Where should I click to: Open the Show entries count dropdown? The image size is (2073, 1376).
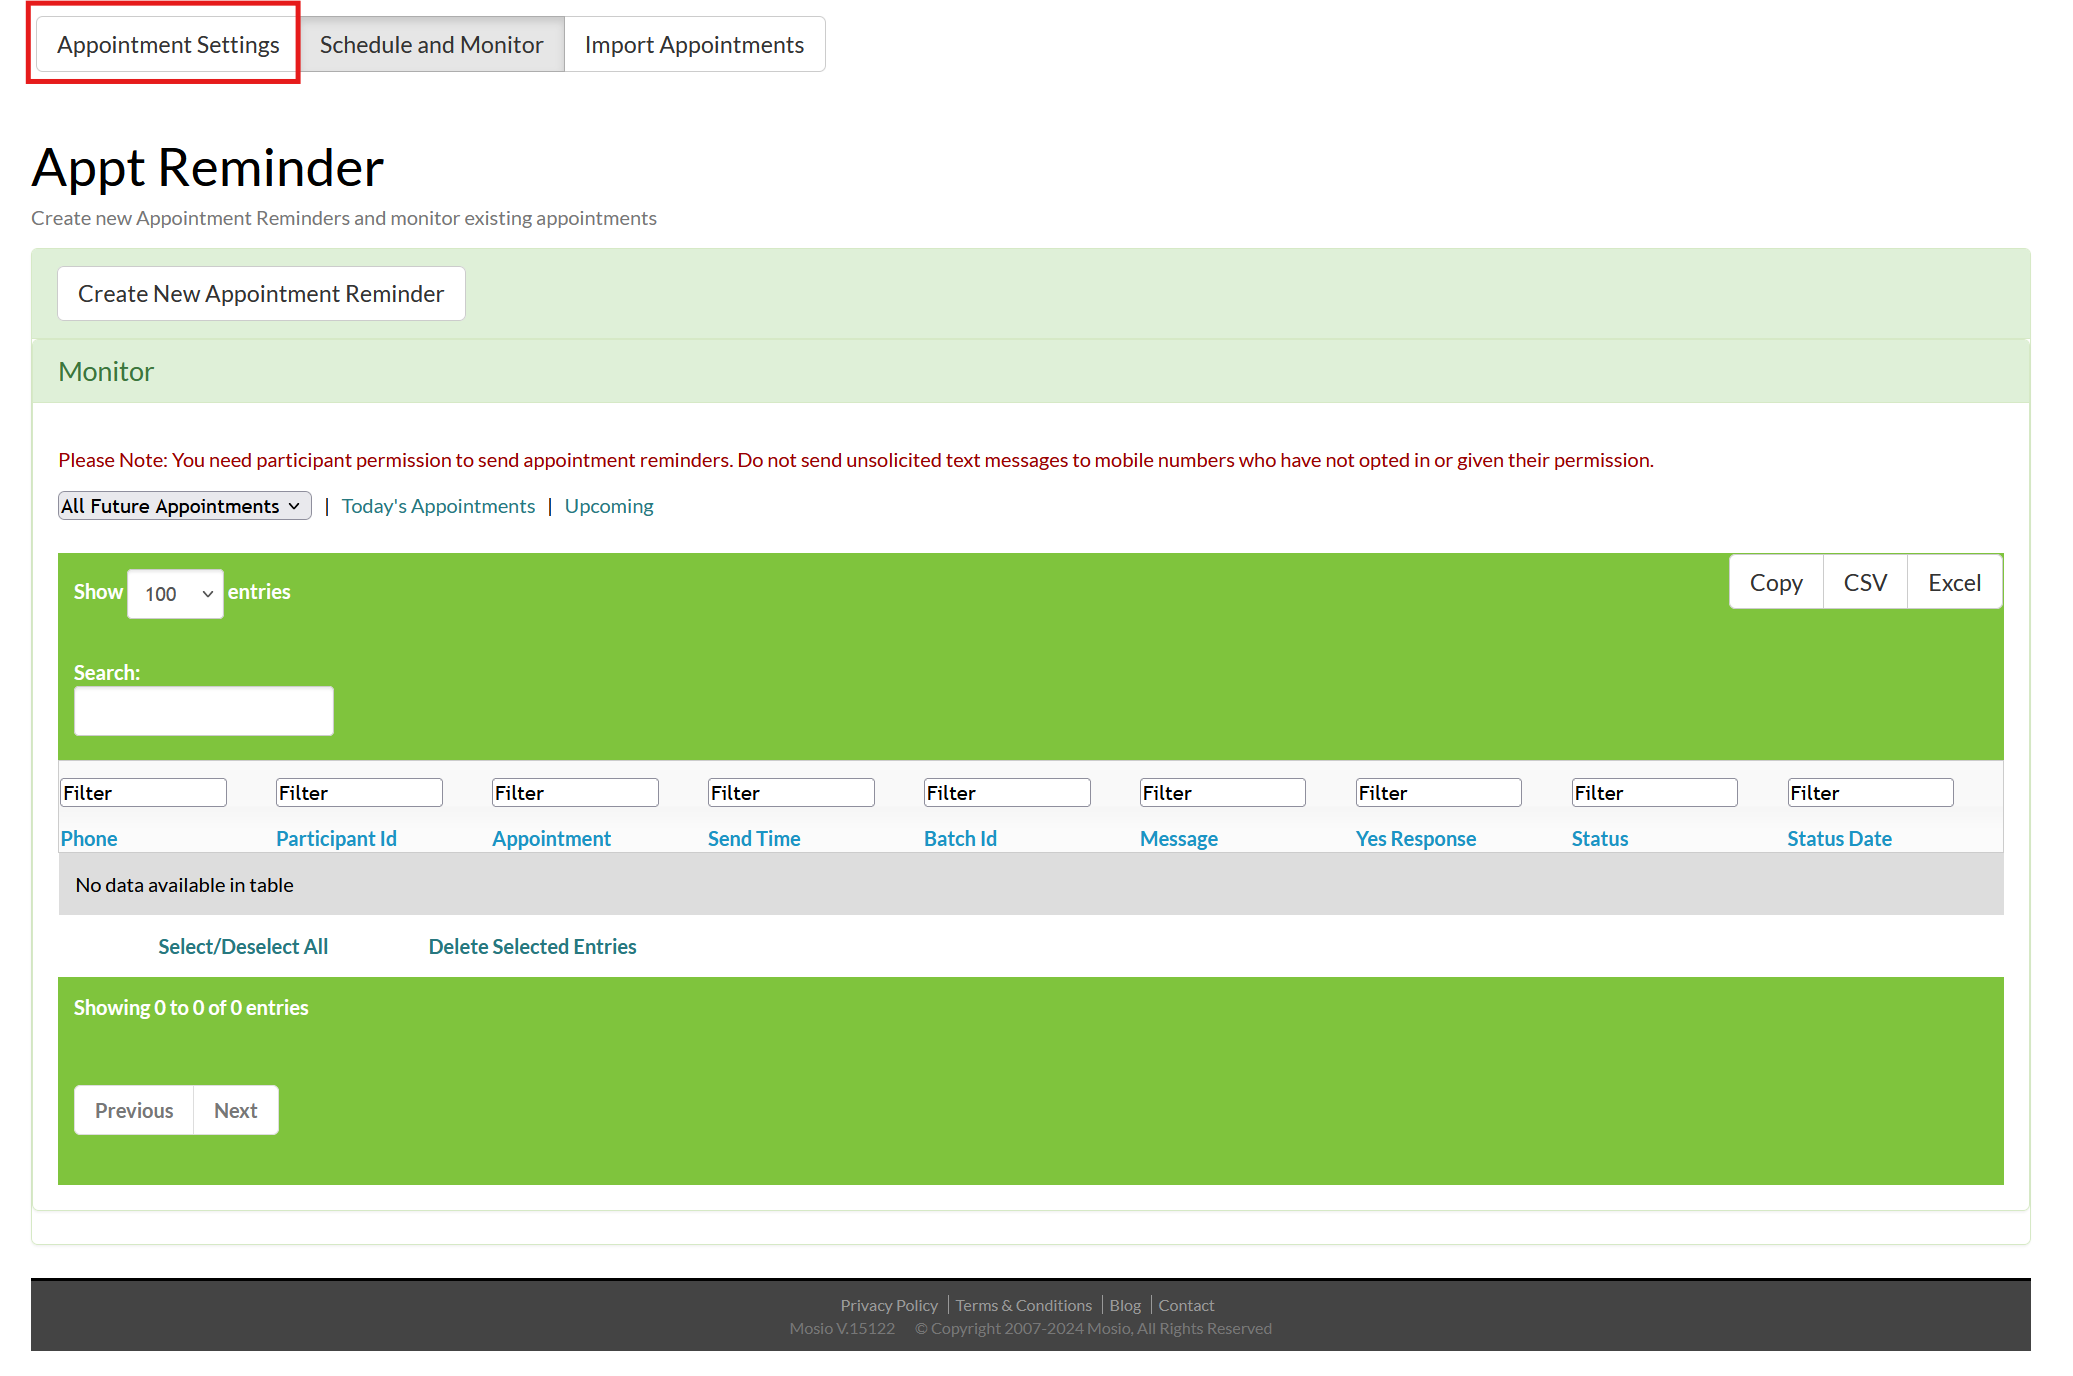click(x=175, y=593)
